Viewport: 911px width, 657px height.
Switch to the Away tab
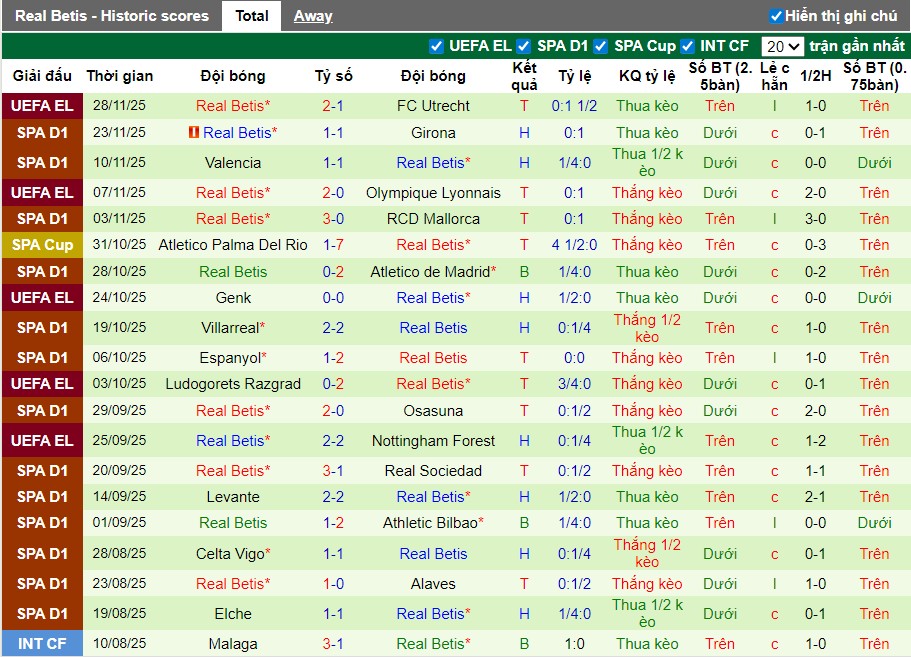(x=313, y=15)
